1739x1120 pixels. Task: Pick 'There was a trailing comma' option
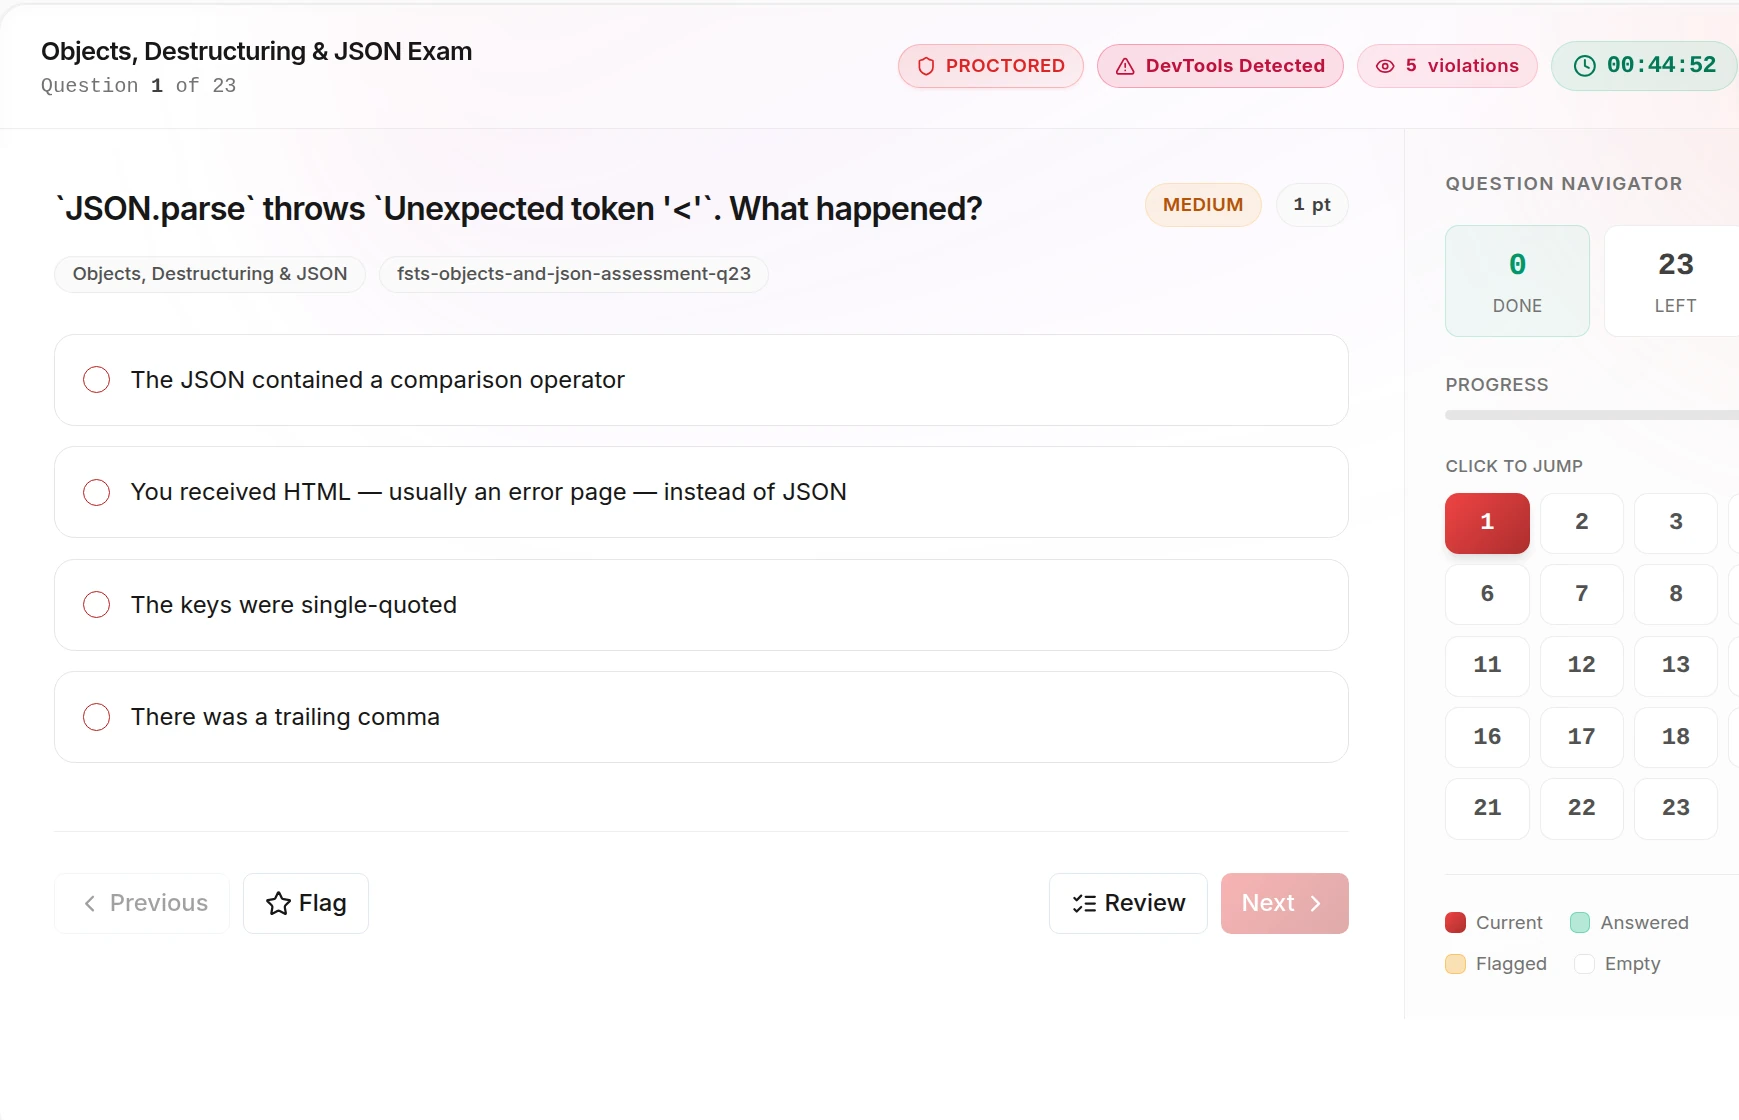701,717
